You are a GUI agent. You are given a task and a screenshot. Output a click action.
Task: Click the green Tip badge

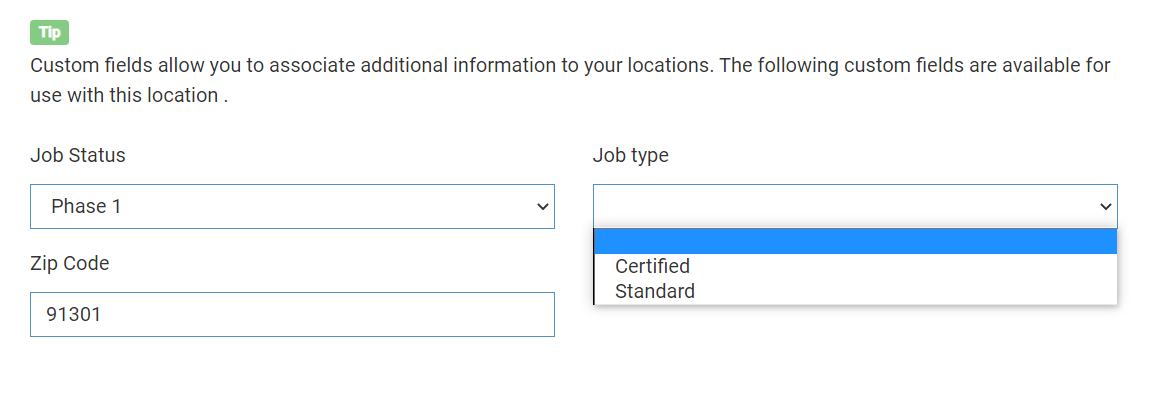pos(49,32)
